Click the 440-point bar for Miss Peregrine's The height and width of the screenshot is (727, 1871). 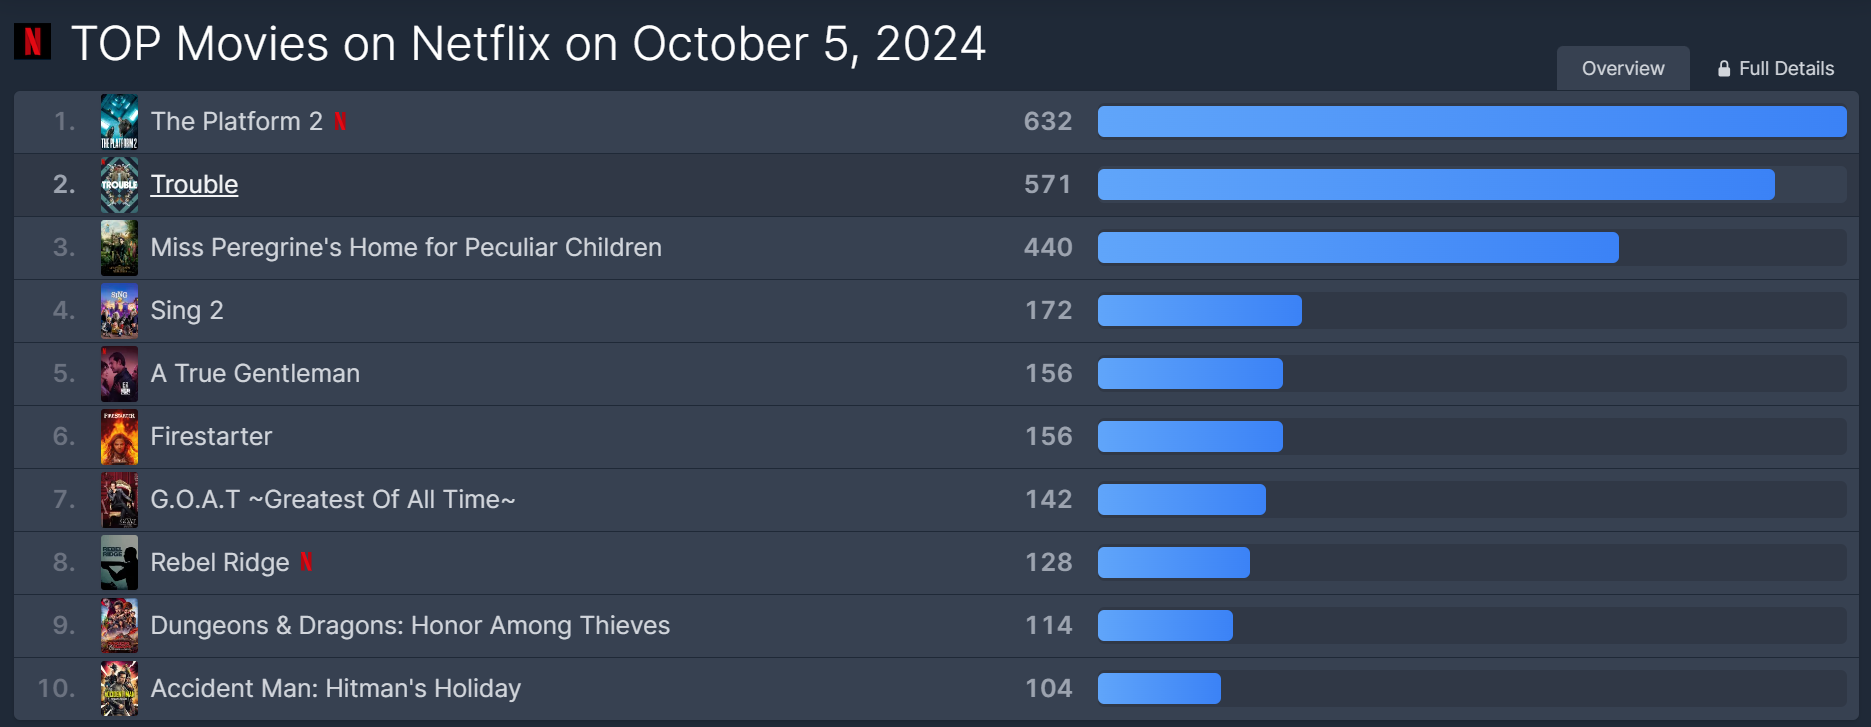pyautogui.click(x=1357, y=248)
